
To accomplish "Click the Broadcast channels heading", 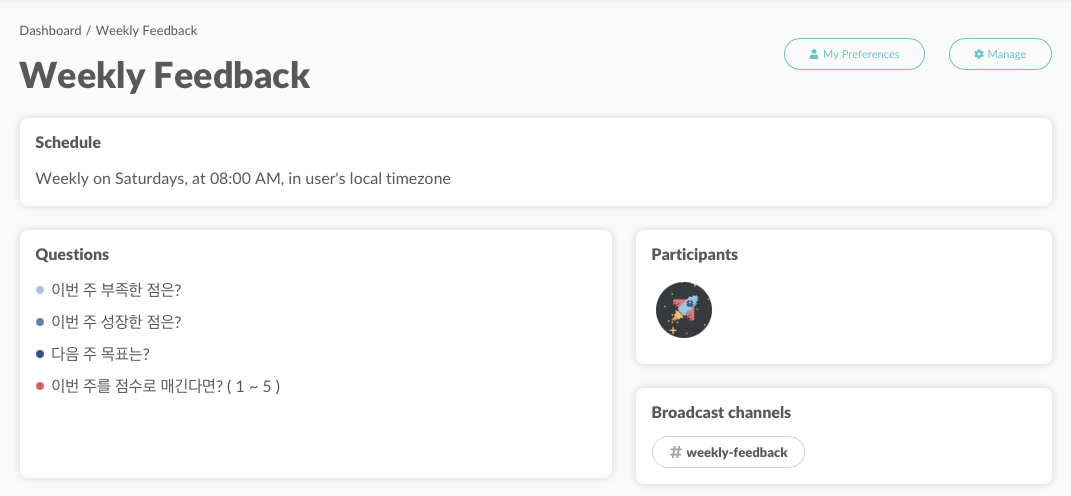I will tap(721, 413).
